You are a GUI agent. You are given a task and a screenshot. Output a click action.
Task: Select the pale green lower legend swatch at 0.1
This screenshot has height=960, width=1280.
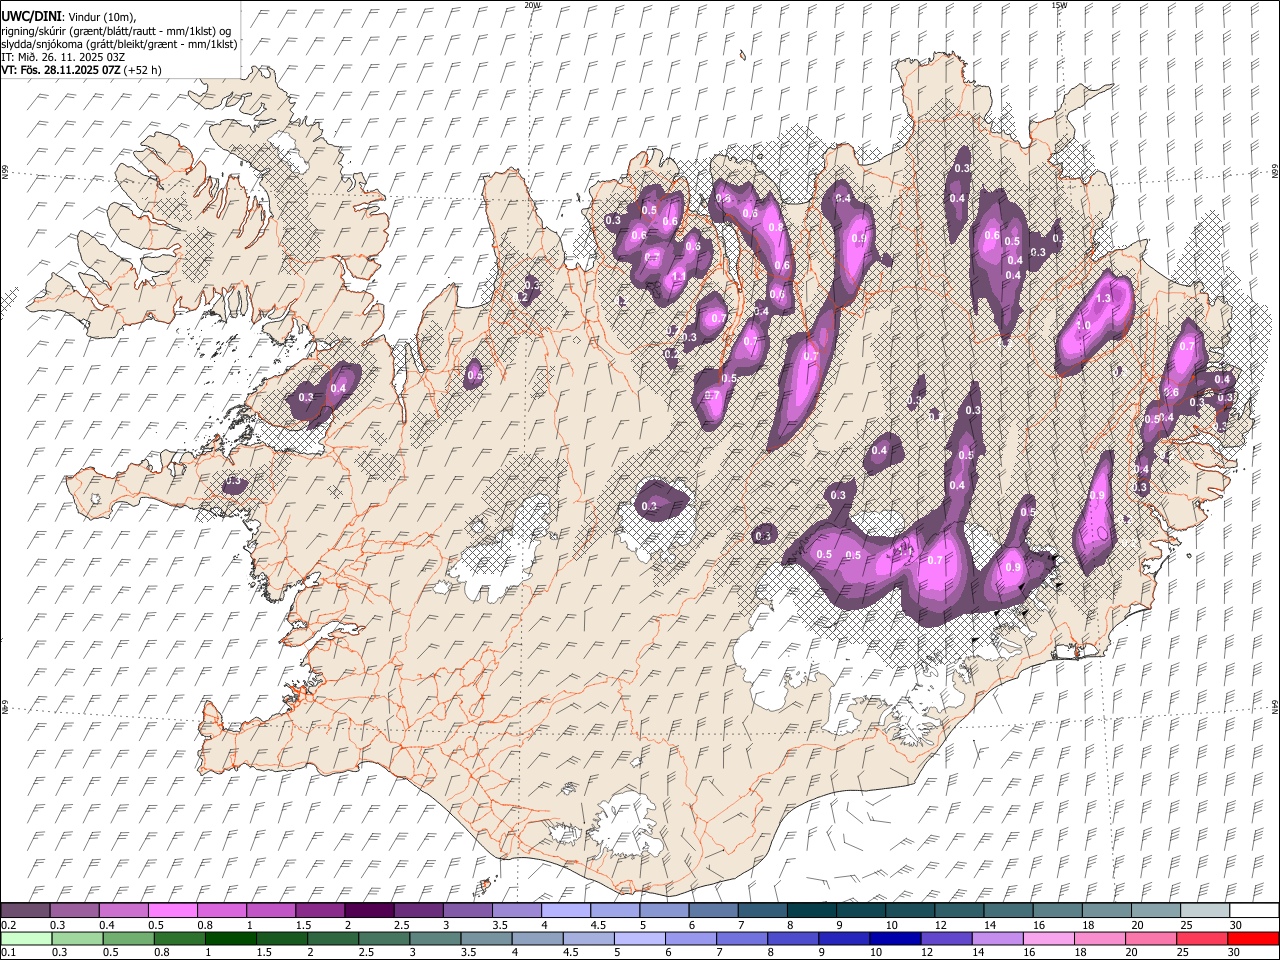26,939
